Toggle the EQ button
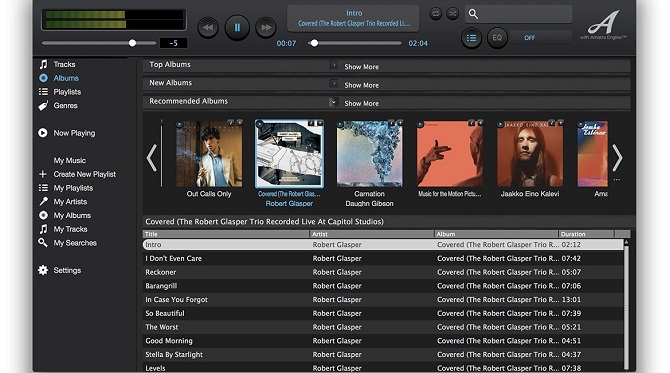 tap(497, 38)
